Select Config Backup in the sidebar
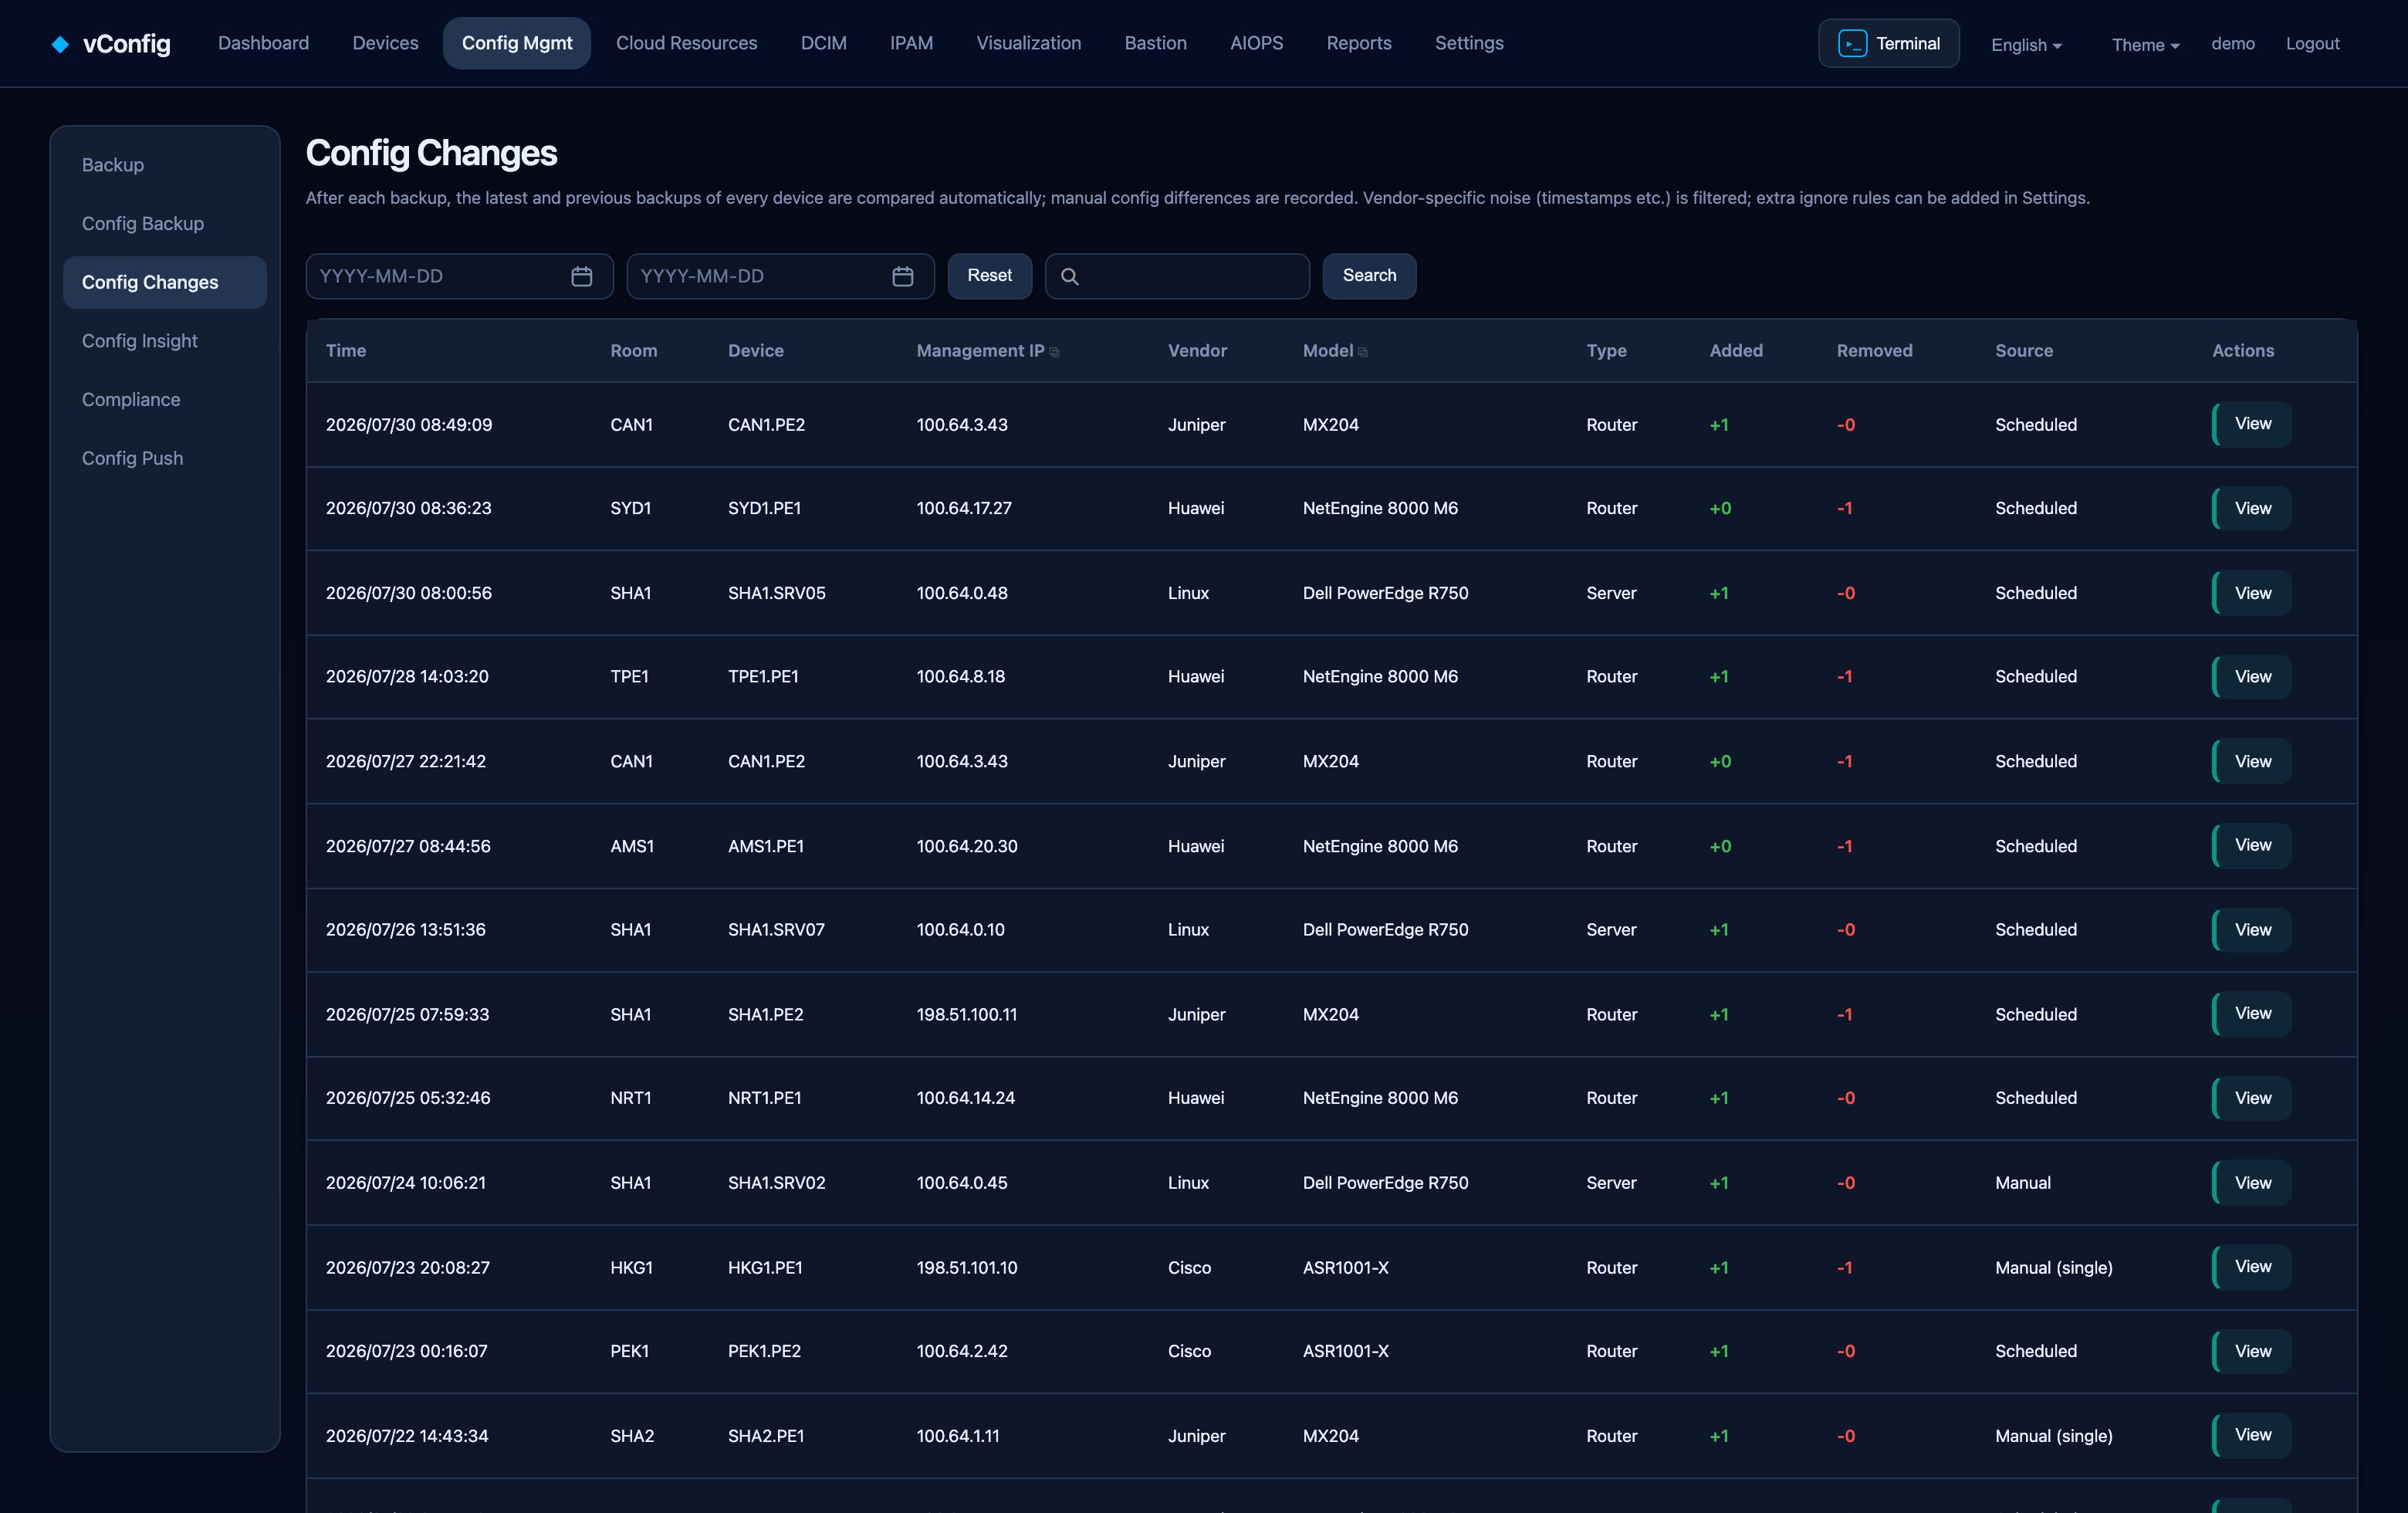The image size is (2408, 1513). (x=165, y=224)
